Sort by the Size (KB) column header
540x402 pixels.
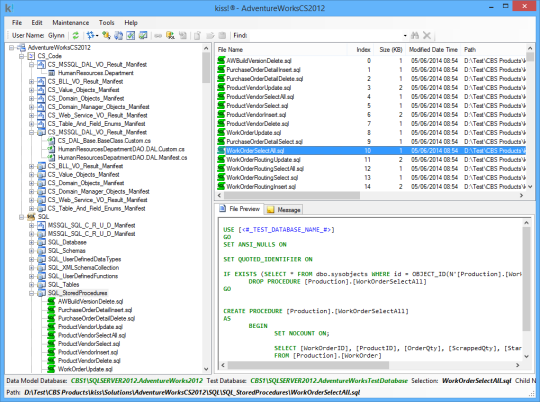point(390,50)
